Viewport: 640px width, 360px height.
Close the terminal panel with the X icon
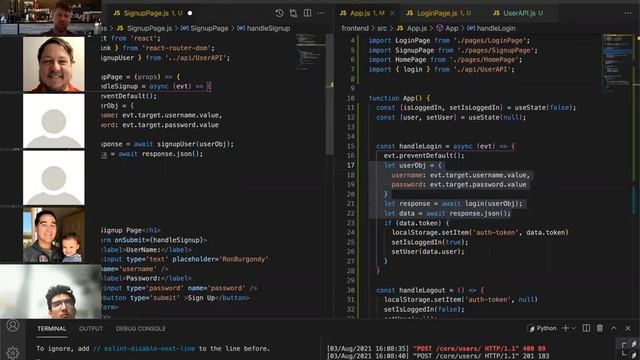628,328
